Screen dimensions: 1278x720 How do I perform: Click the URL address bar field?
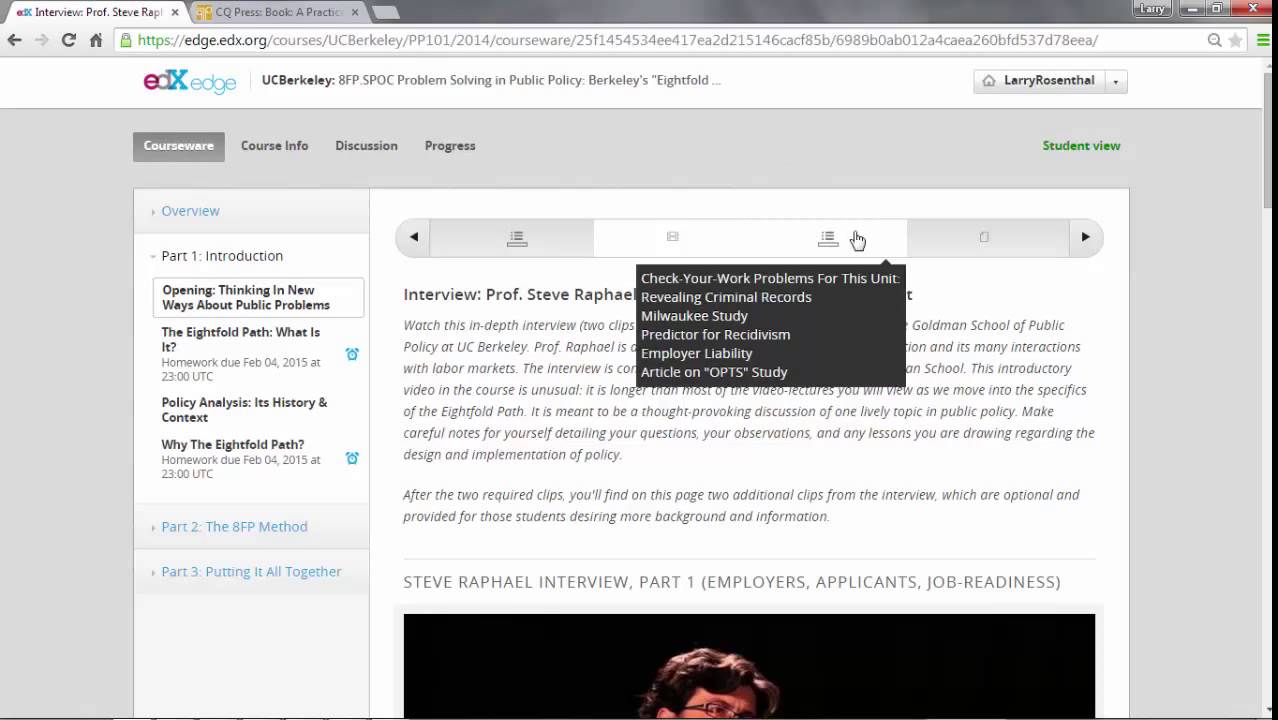pyautogui.click(x=660, y=40)
